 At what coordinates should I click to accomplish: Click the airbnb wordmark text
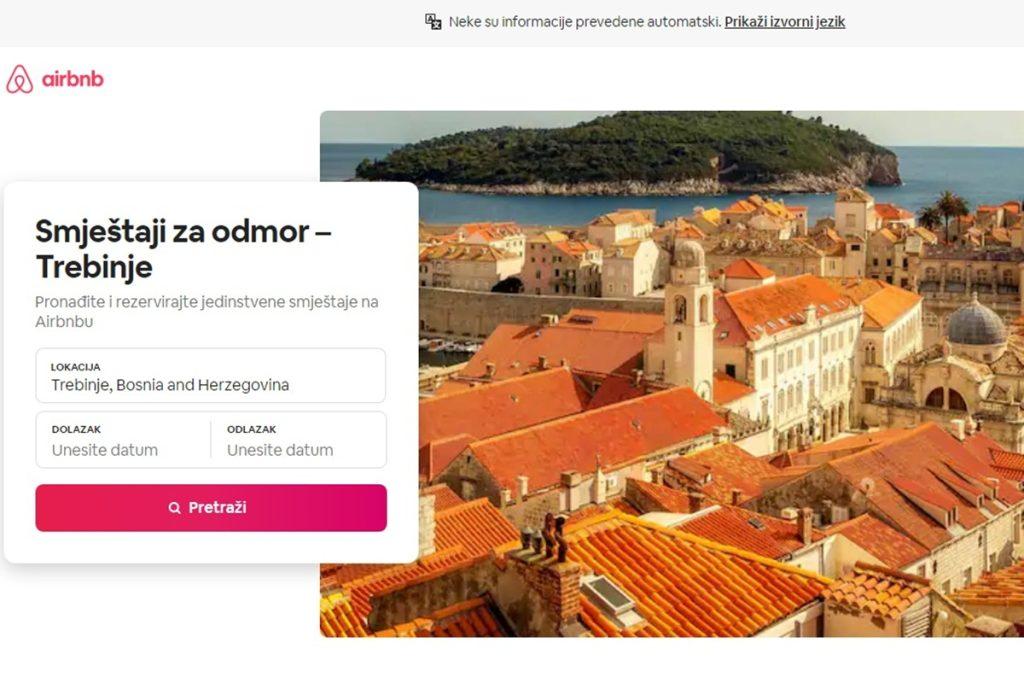click(72, 80)
